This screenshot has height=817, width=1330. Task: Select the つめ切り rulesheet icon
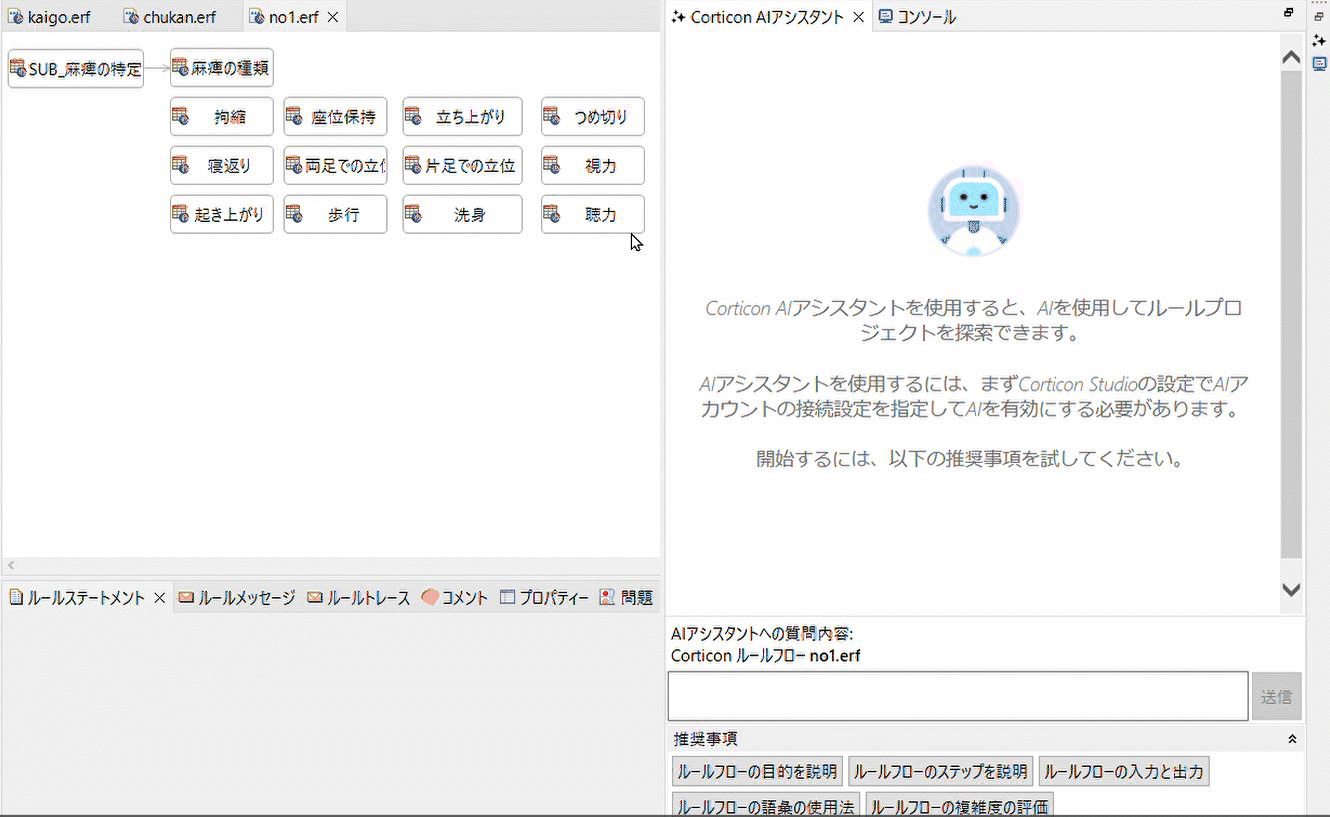coord(551,116)
